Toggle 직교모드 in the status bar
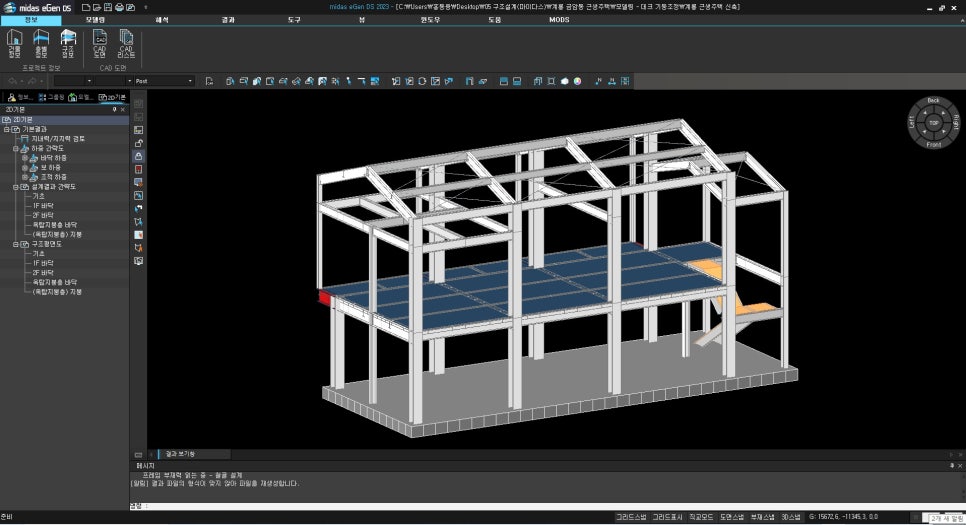Viewport: 966px width, 525px height. click(700, 517)
